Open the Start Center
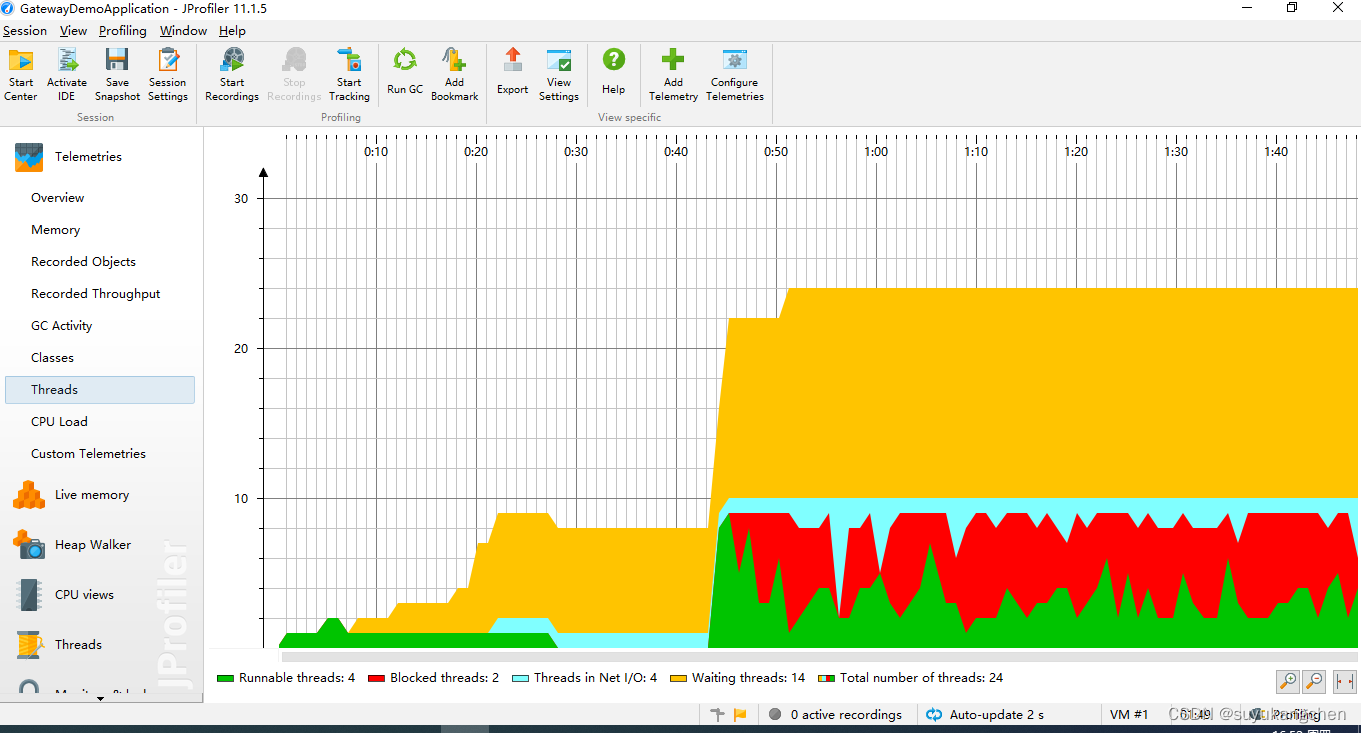The image size is (1361, 733). click(x=21, y=75)
